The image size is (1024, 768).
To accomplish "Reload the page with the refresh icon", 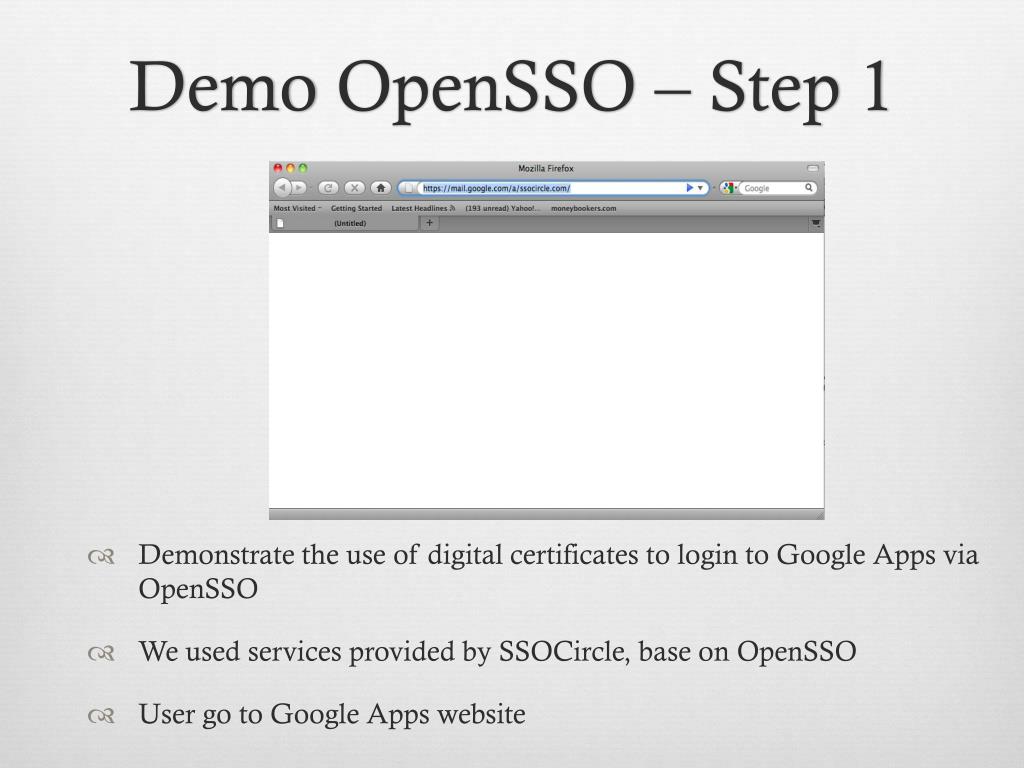I will point(328,188).
